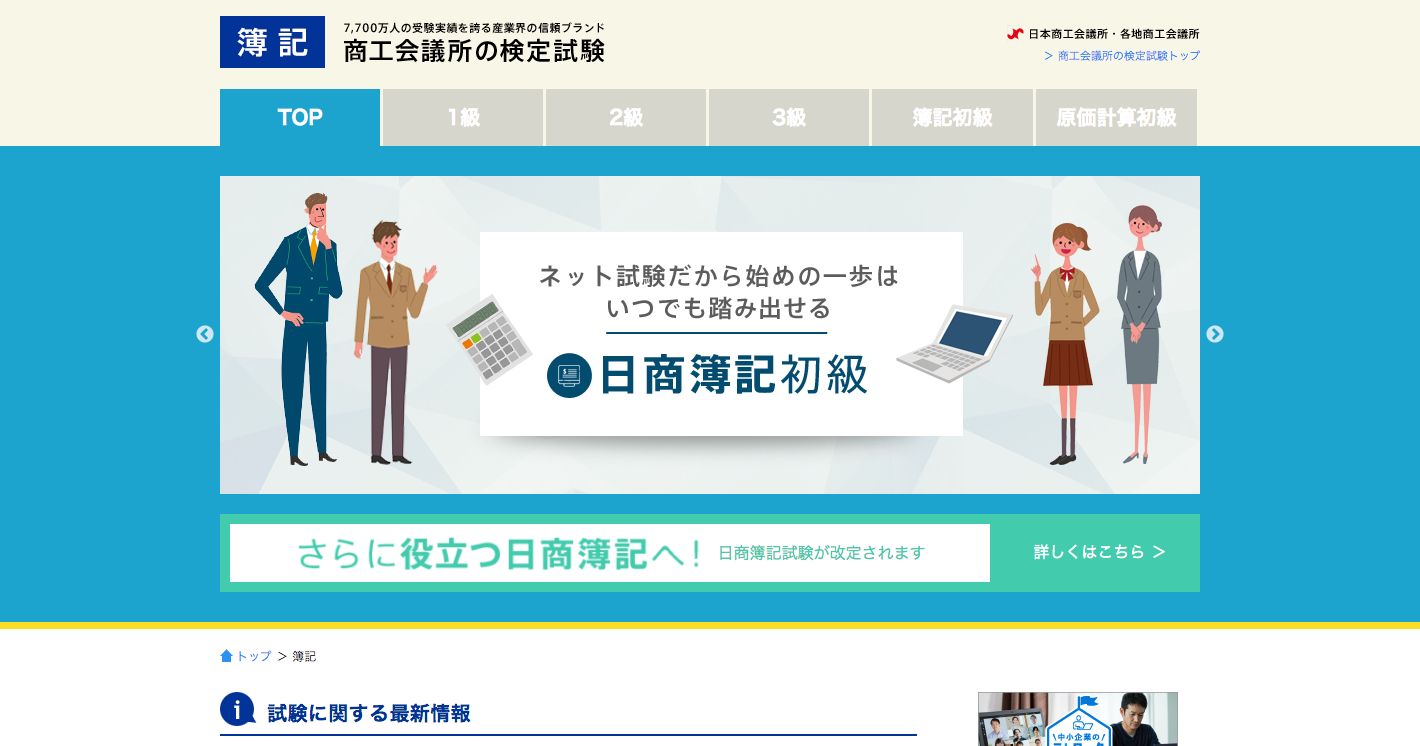Click the 簿記 blue logo box

click(272, 42)
